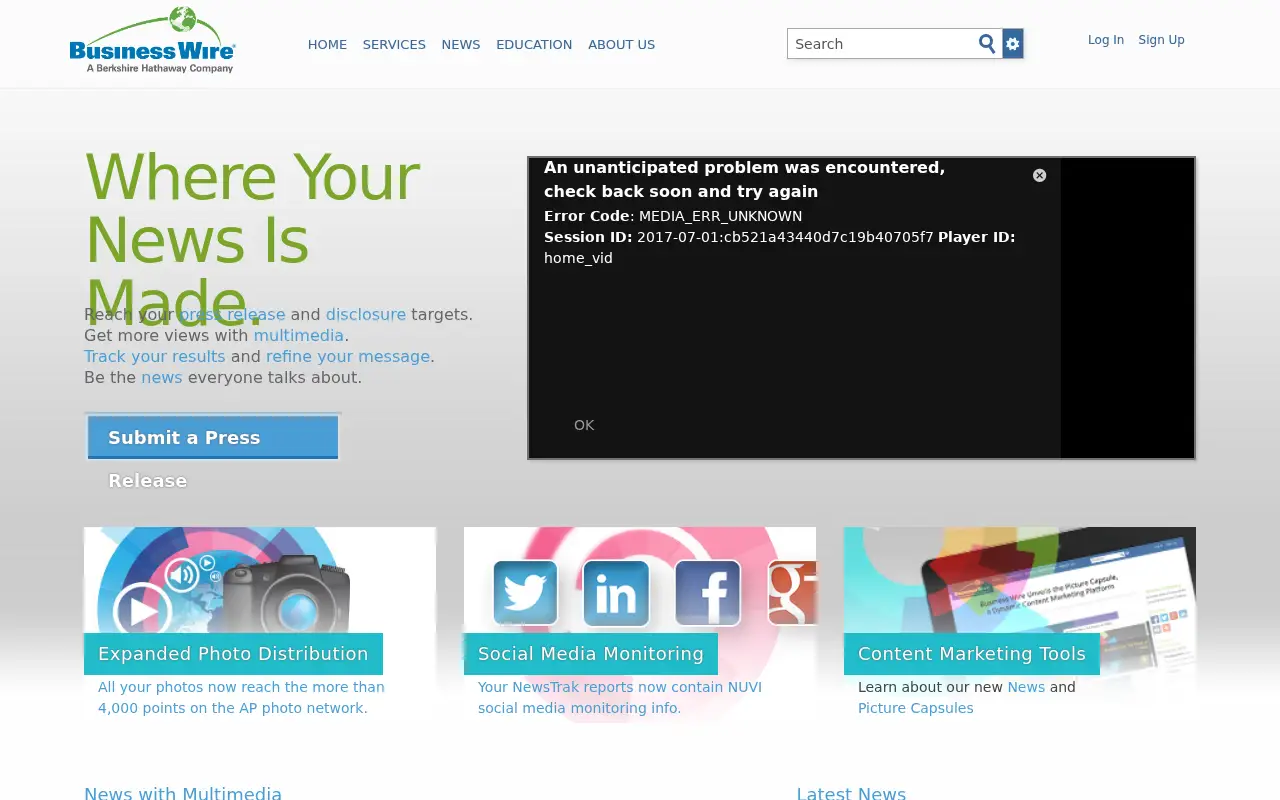Open the HOME menu item
Viewport: 1280px width, 800px height.
(x=327, y=45)
